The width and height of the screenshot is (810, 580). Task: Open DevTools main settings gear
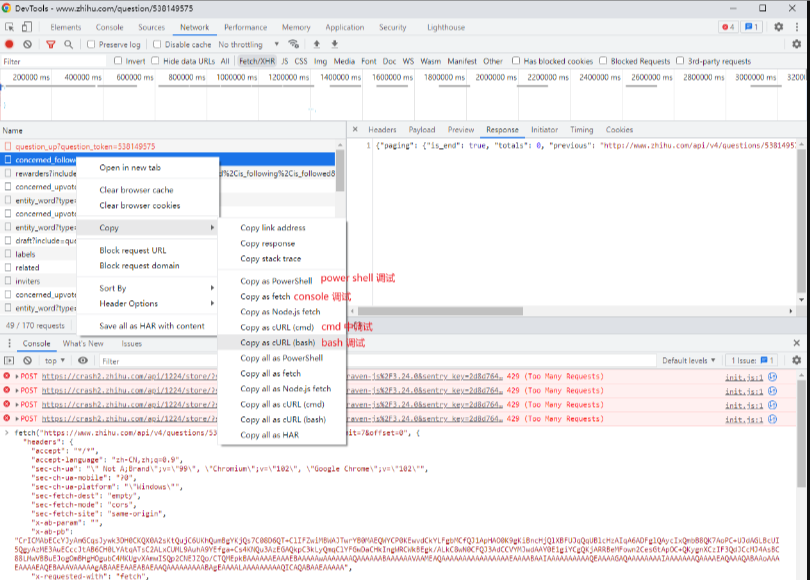point(778,27)
